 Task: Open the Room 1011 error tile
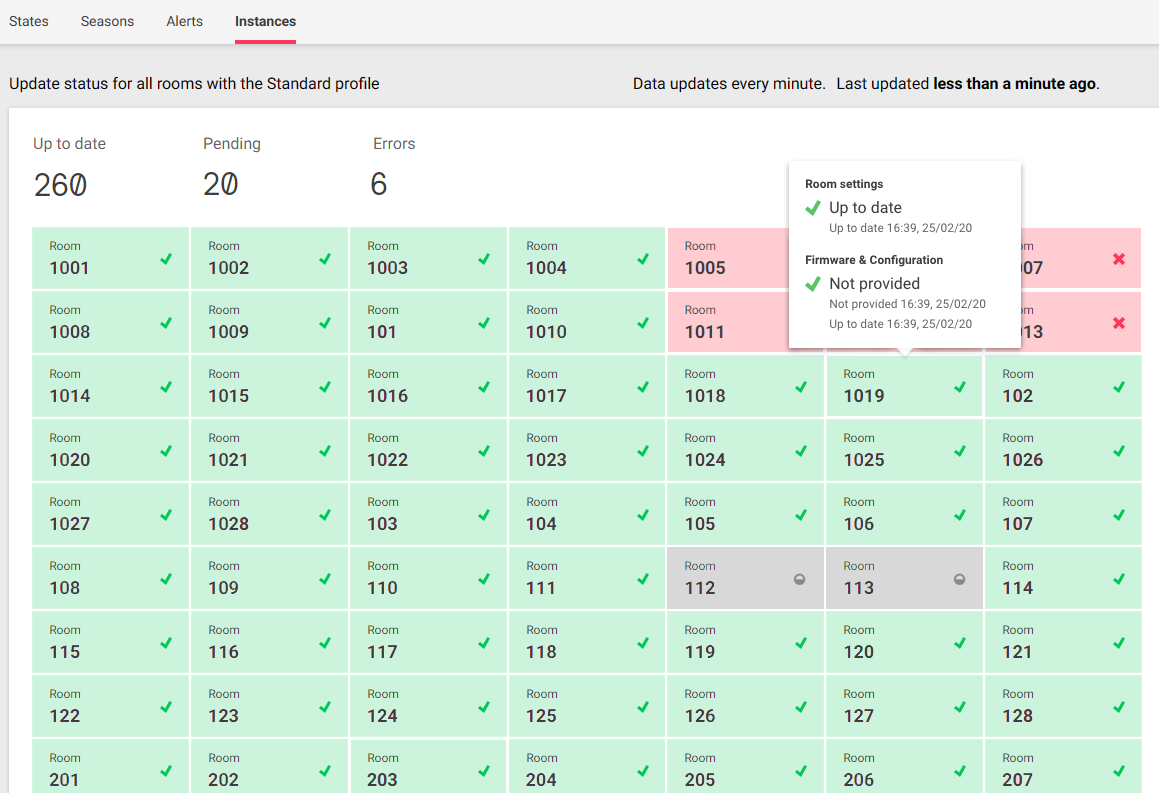[x=720, y=322]
